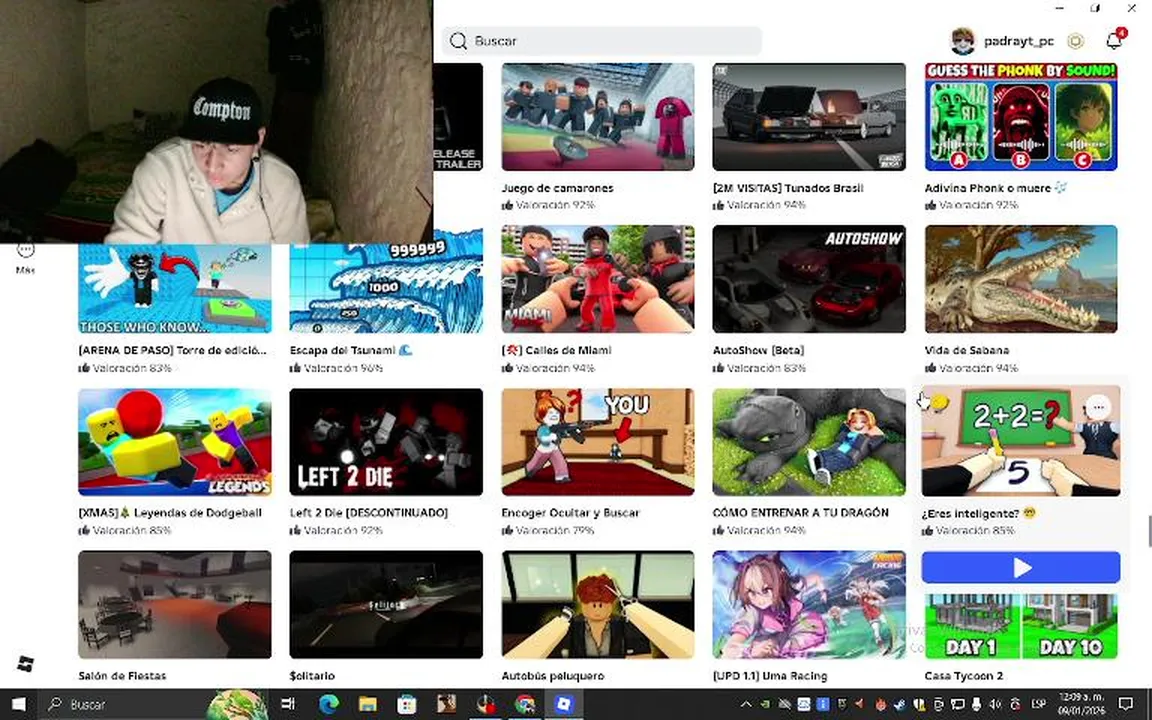Click Valoración 79% under Encoger Ocultar y Buscar

(548, 530)
